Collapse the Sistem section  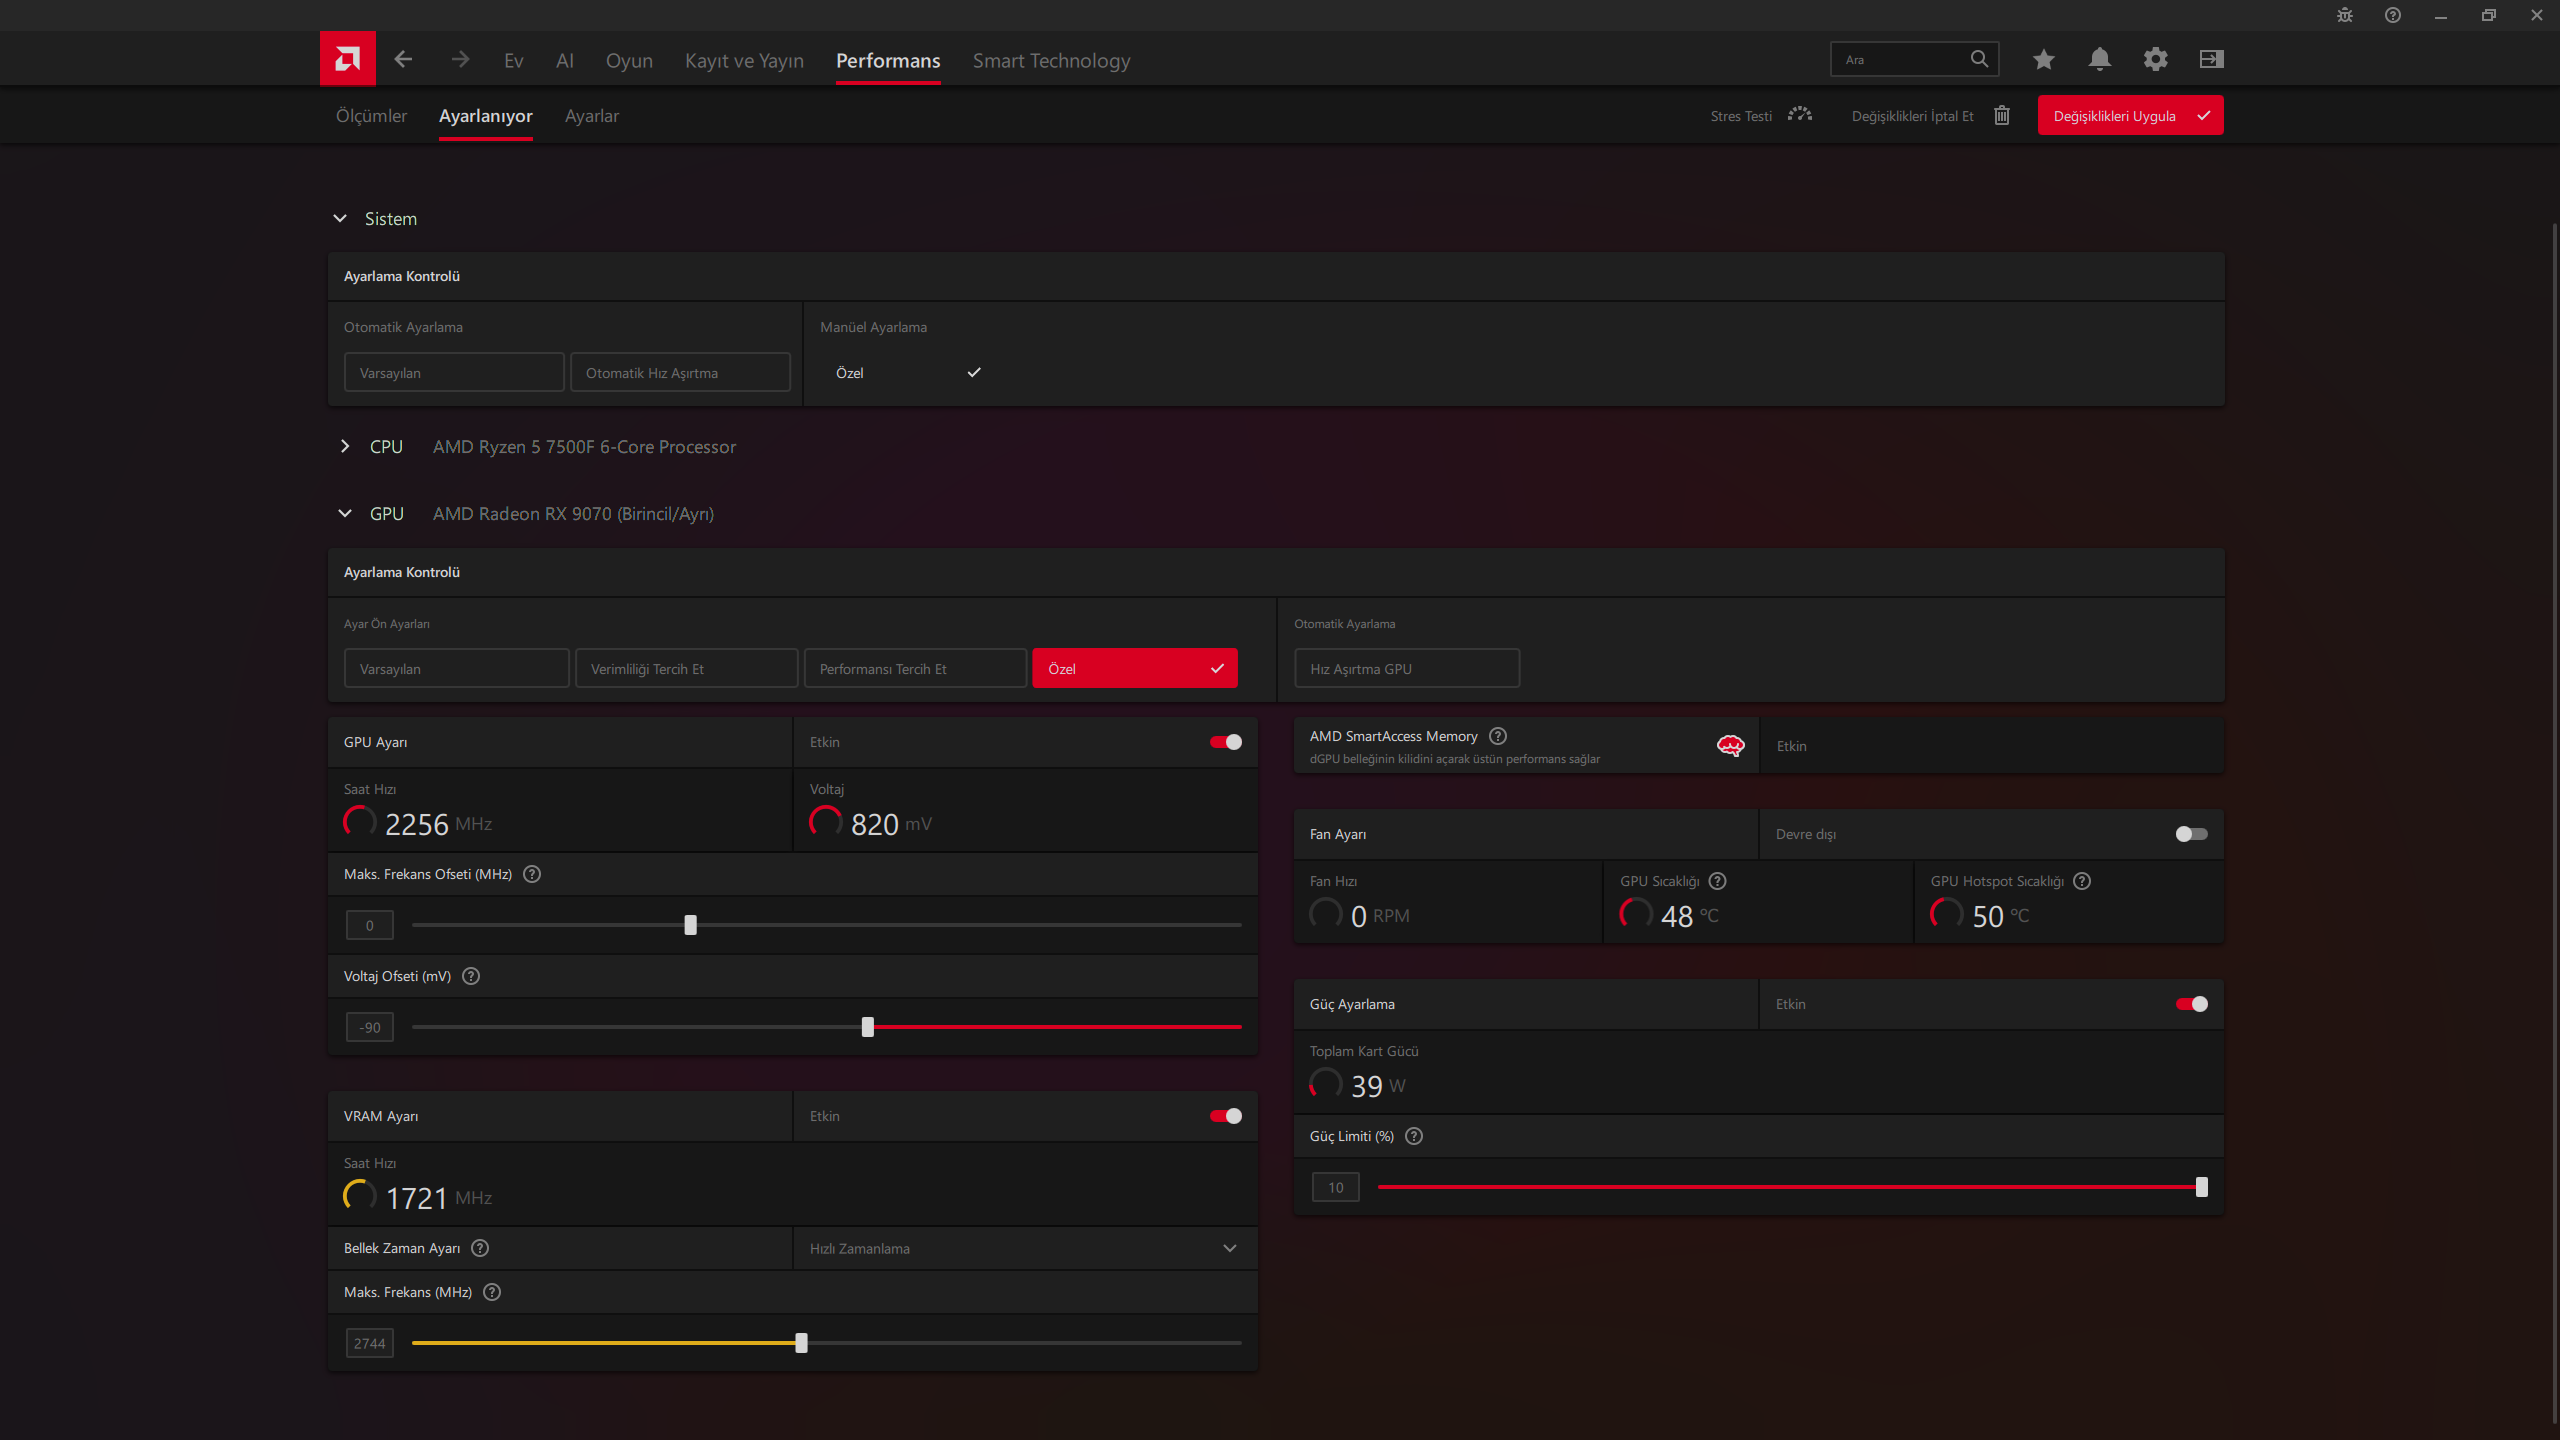coord(340,218)
